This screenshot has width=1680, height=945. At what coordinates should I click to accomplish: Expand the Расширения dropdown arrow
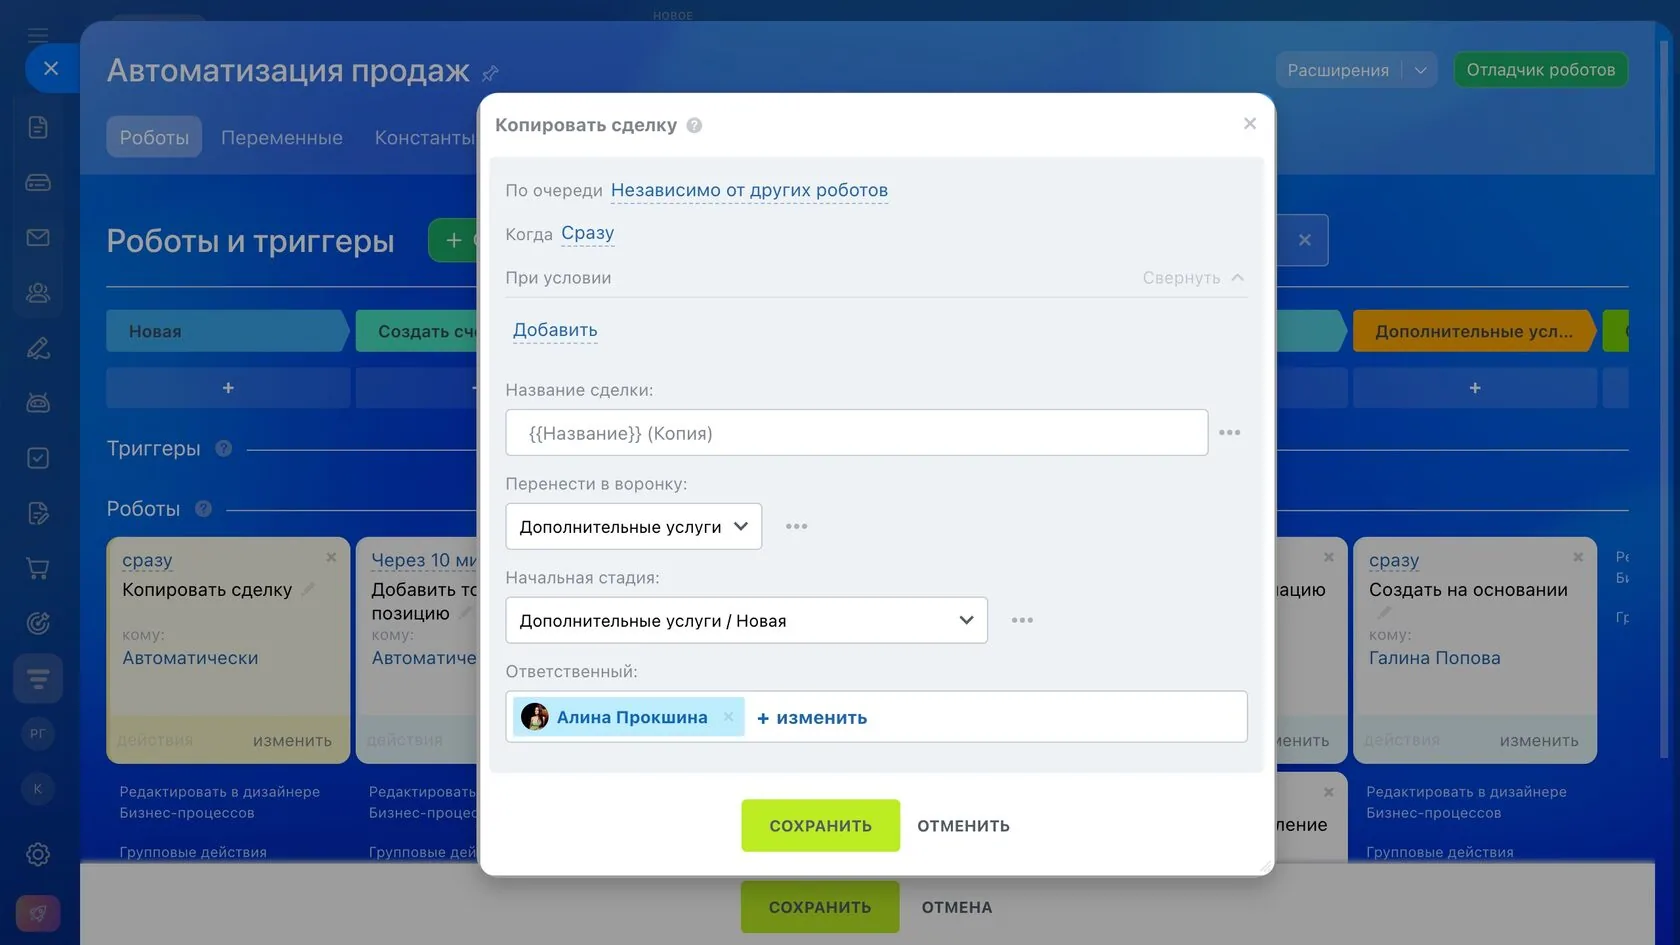[x=1420, y=70]
